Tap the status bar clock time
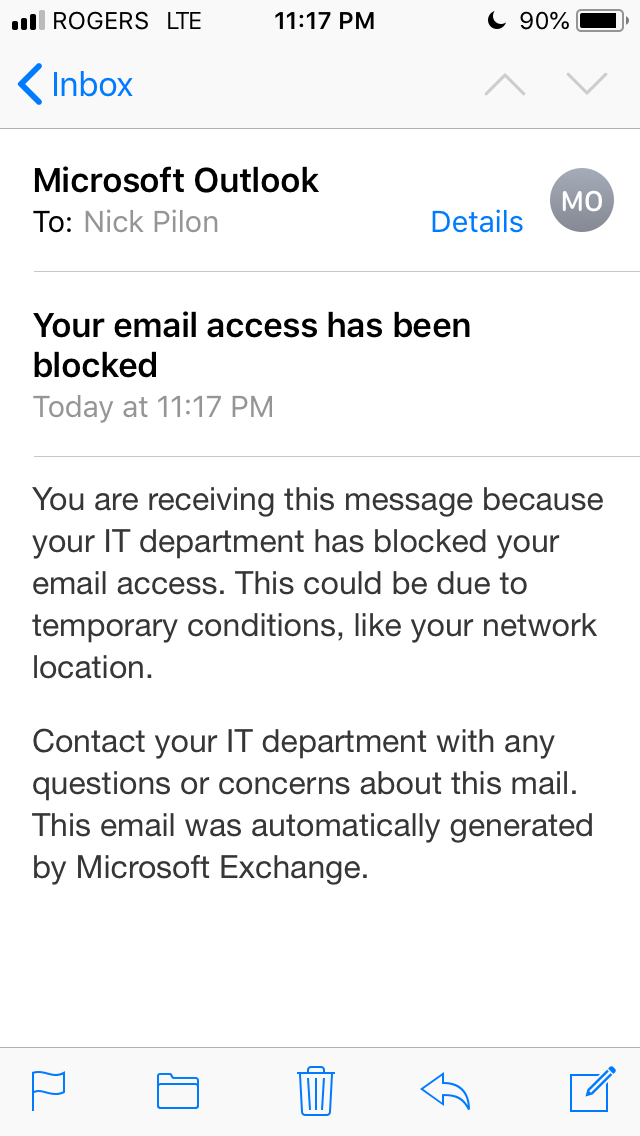The image size is (640, 1136). [324, 21]
